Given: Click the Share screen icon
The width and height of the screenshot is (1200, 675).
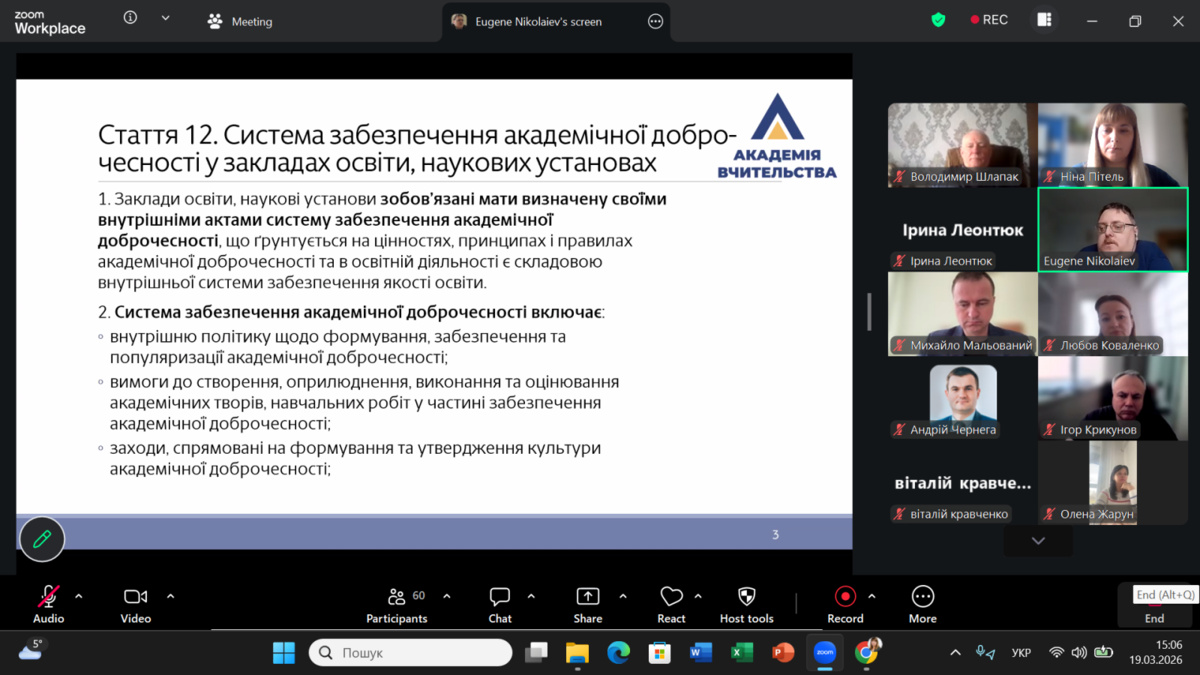Looking at the screenshot, I should point(588,597).
